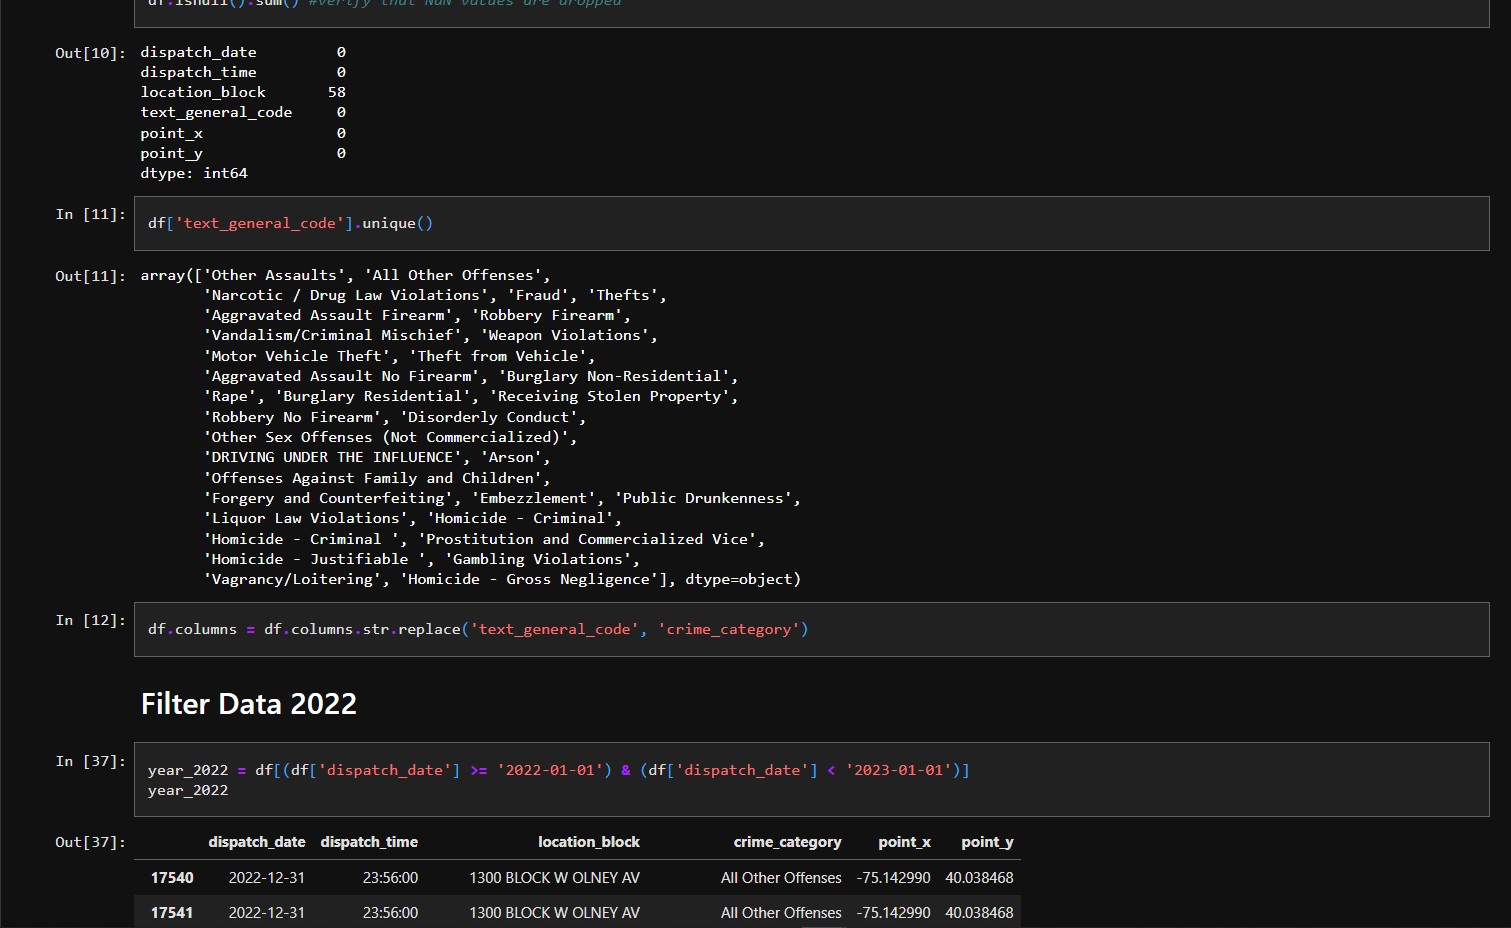1511x928 pixels.
Task: Click the In [12] prompt label
Action: [90, 620]
